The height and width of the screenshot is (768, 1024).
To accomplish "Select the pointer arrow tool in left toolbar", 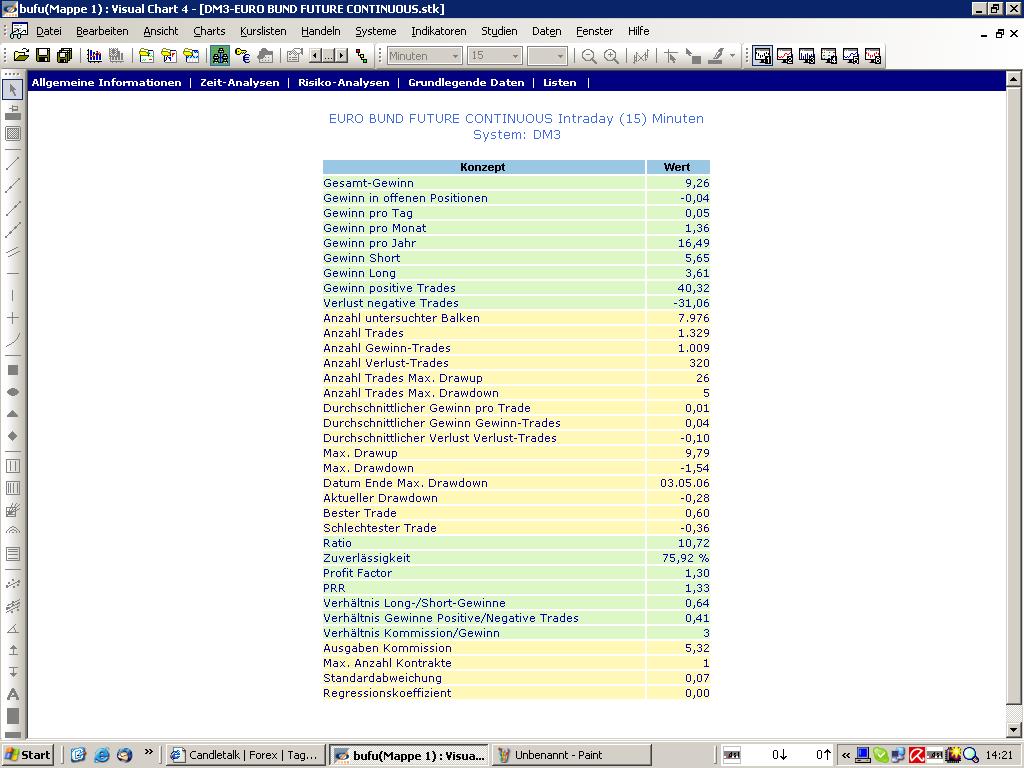I will tap(13, 90).
